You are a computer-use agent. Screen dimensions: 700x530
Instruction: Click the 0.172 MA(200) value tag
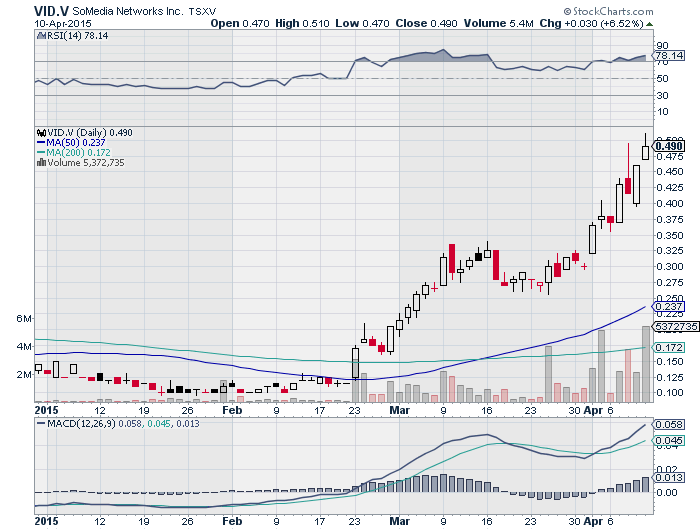(667, 347)
